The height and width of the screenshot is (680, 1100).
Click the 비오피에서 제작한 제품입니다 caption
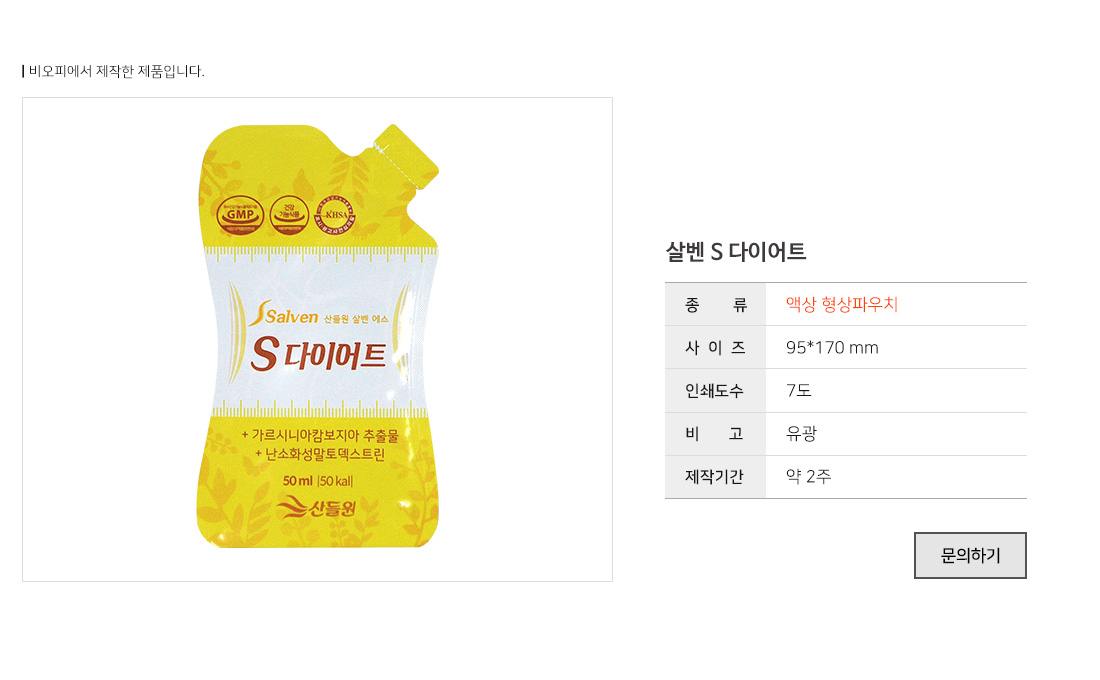(116, 71)
